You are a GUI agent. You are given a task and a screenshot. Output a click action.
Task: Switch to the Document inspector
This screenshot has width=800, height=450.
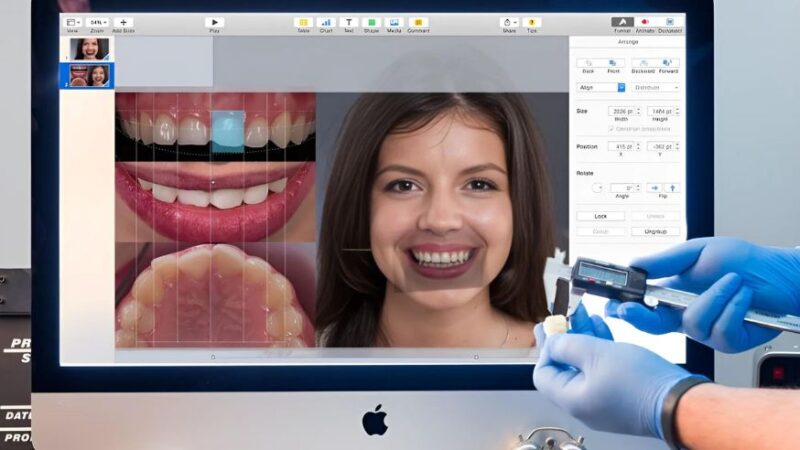point(669,22)
